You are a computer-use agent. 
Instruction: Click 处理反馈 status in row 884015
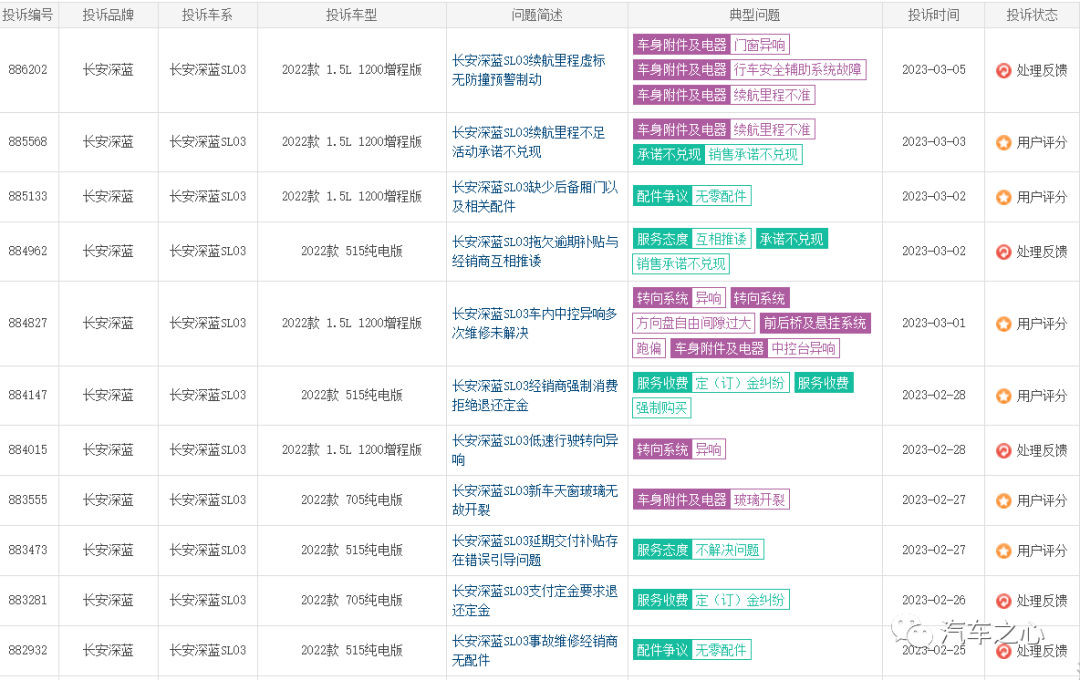pyautogui.click(x=1041, y=451)
